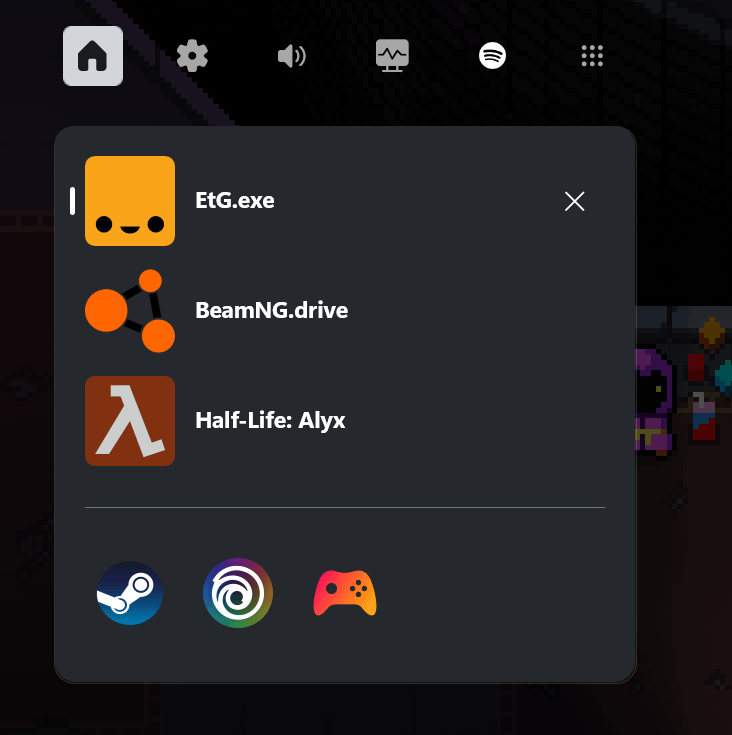The height and width of the screenshot is (735, 732).
Task: Open the Home widget in the top bar
Action: (x=93, y=56)
